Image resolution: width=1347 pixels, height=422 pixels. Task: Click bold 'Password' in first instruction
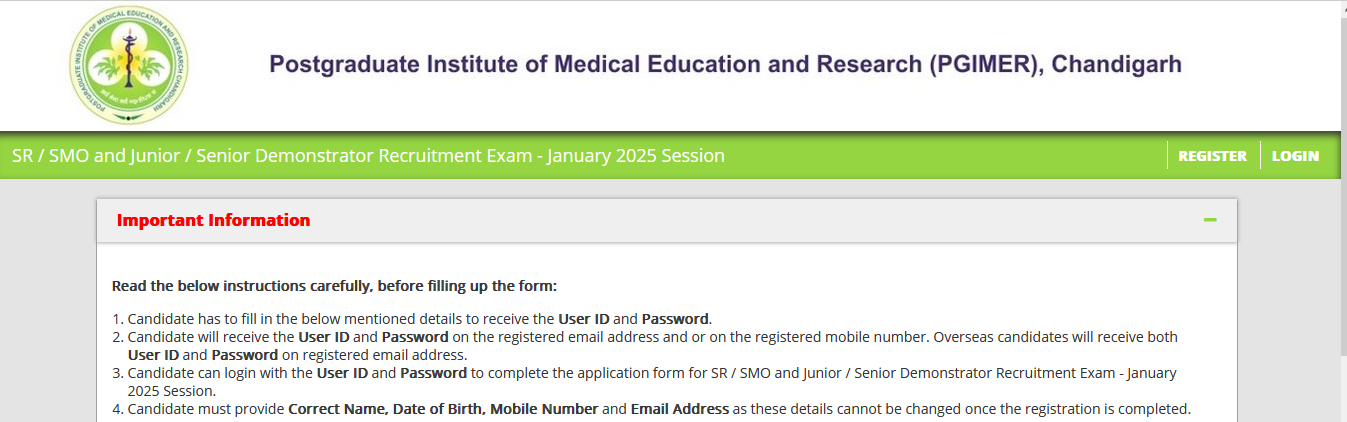tap(675, 319)
